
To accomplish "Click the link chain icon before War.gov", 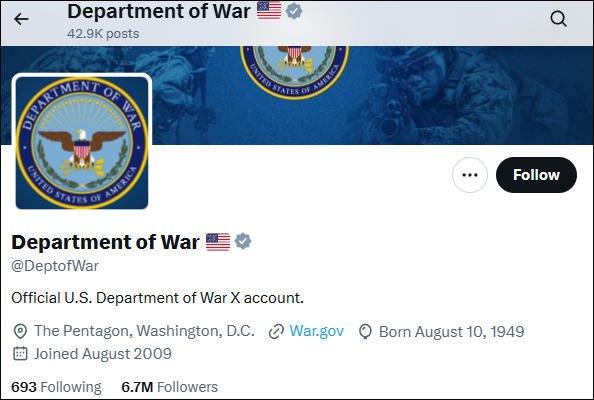I will click(x=276, y=331).
